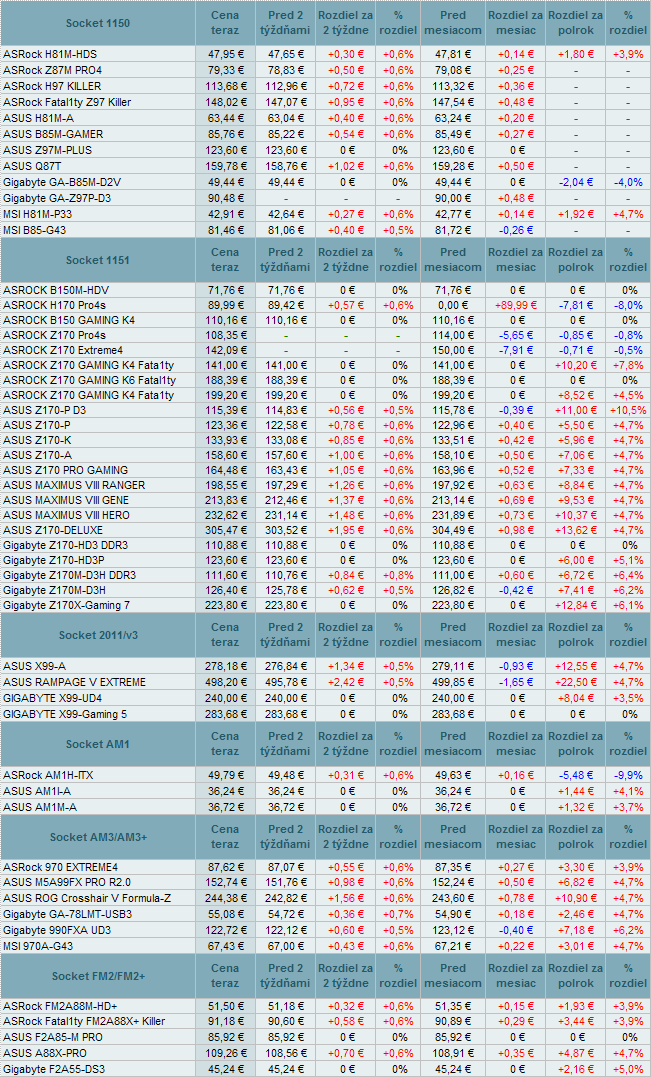Select the "ASUS X99-A" product name
The image size is (651, 1077).
(34, 666)
